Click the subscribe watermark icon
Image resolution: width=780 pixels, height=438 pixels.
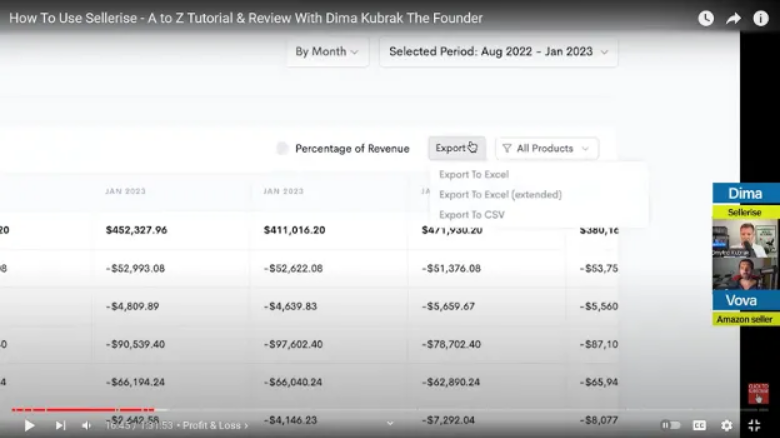click(x=758, y=393)
